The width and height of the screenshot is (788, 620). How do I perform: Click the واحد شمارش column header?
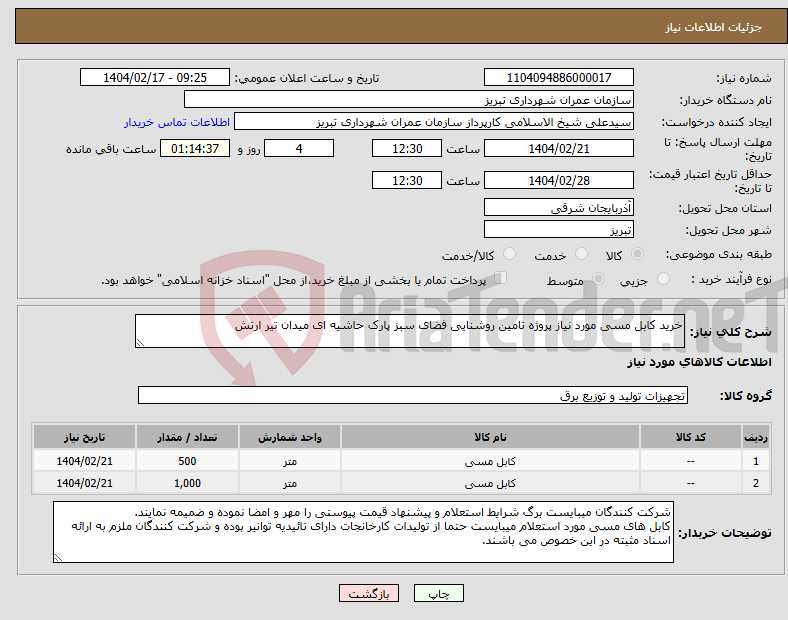(290, 437)
